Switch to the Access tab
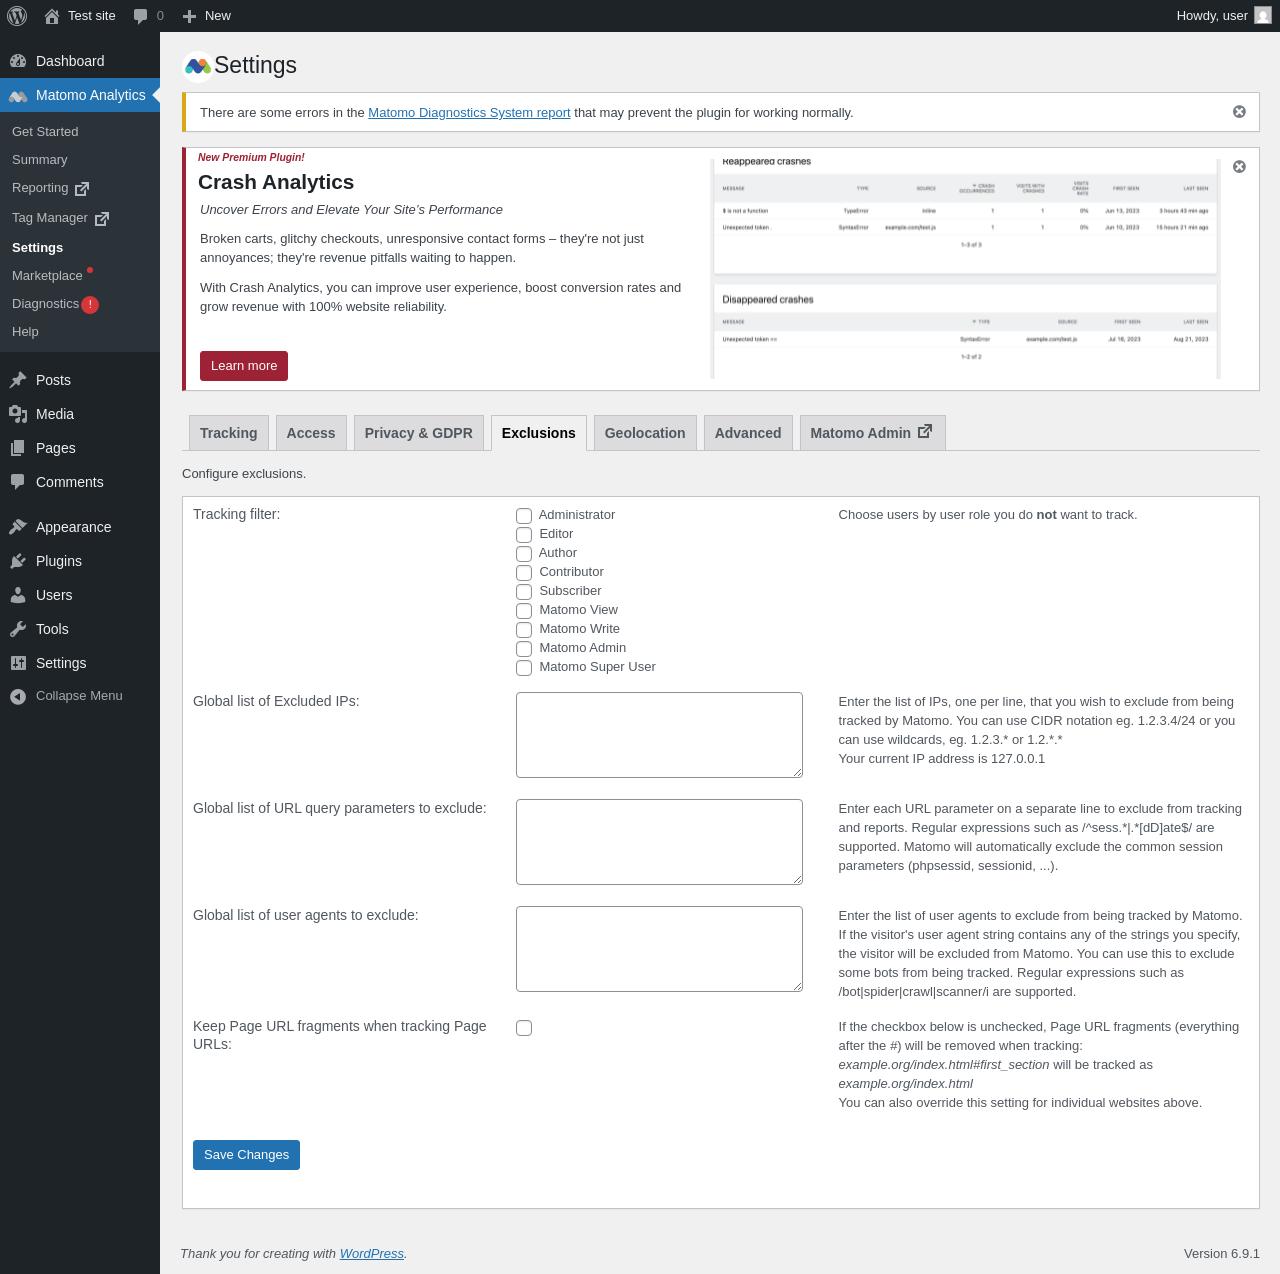1280x1274 pixels. 311,433
